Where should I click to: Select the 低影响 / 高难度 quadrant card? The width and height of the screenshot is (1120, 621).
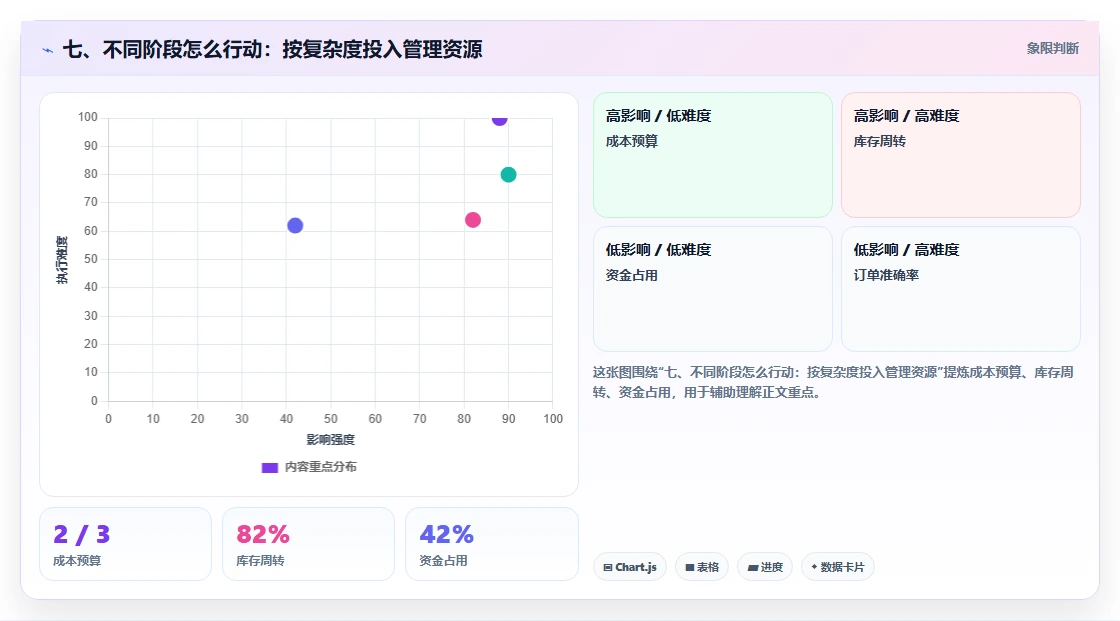click(x=961, y=289)
